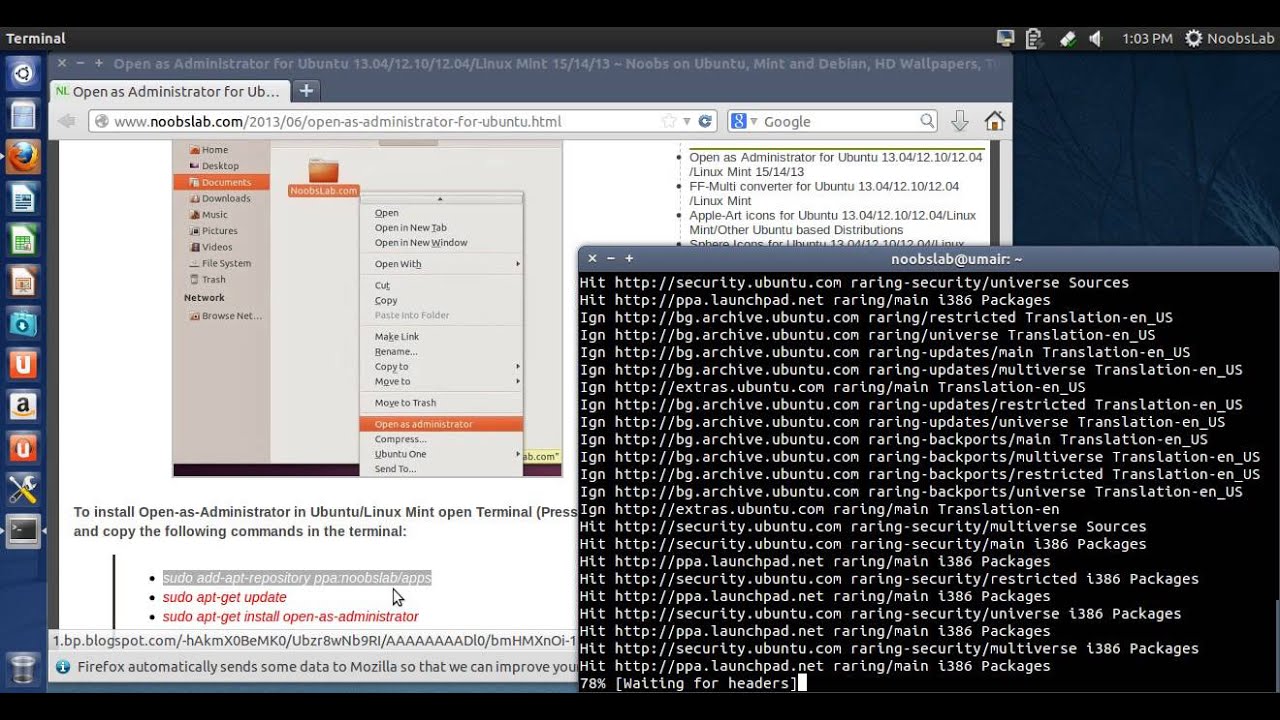This screenshot has width=1280, height=720.
Task: Open a new Firefox tab with plus
Action: [x=306, y=91]
